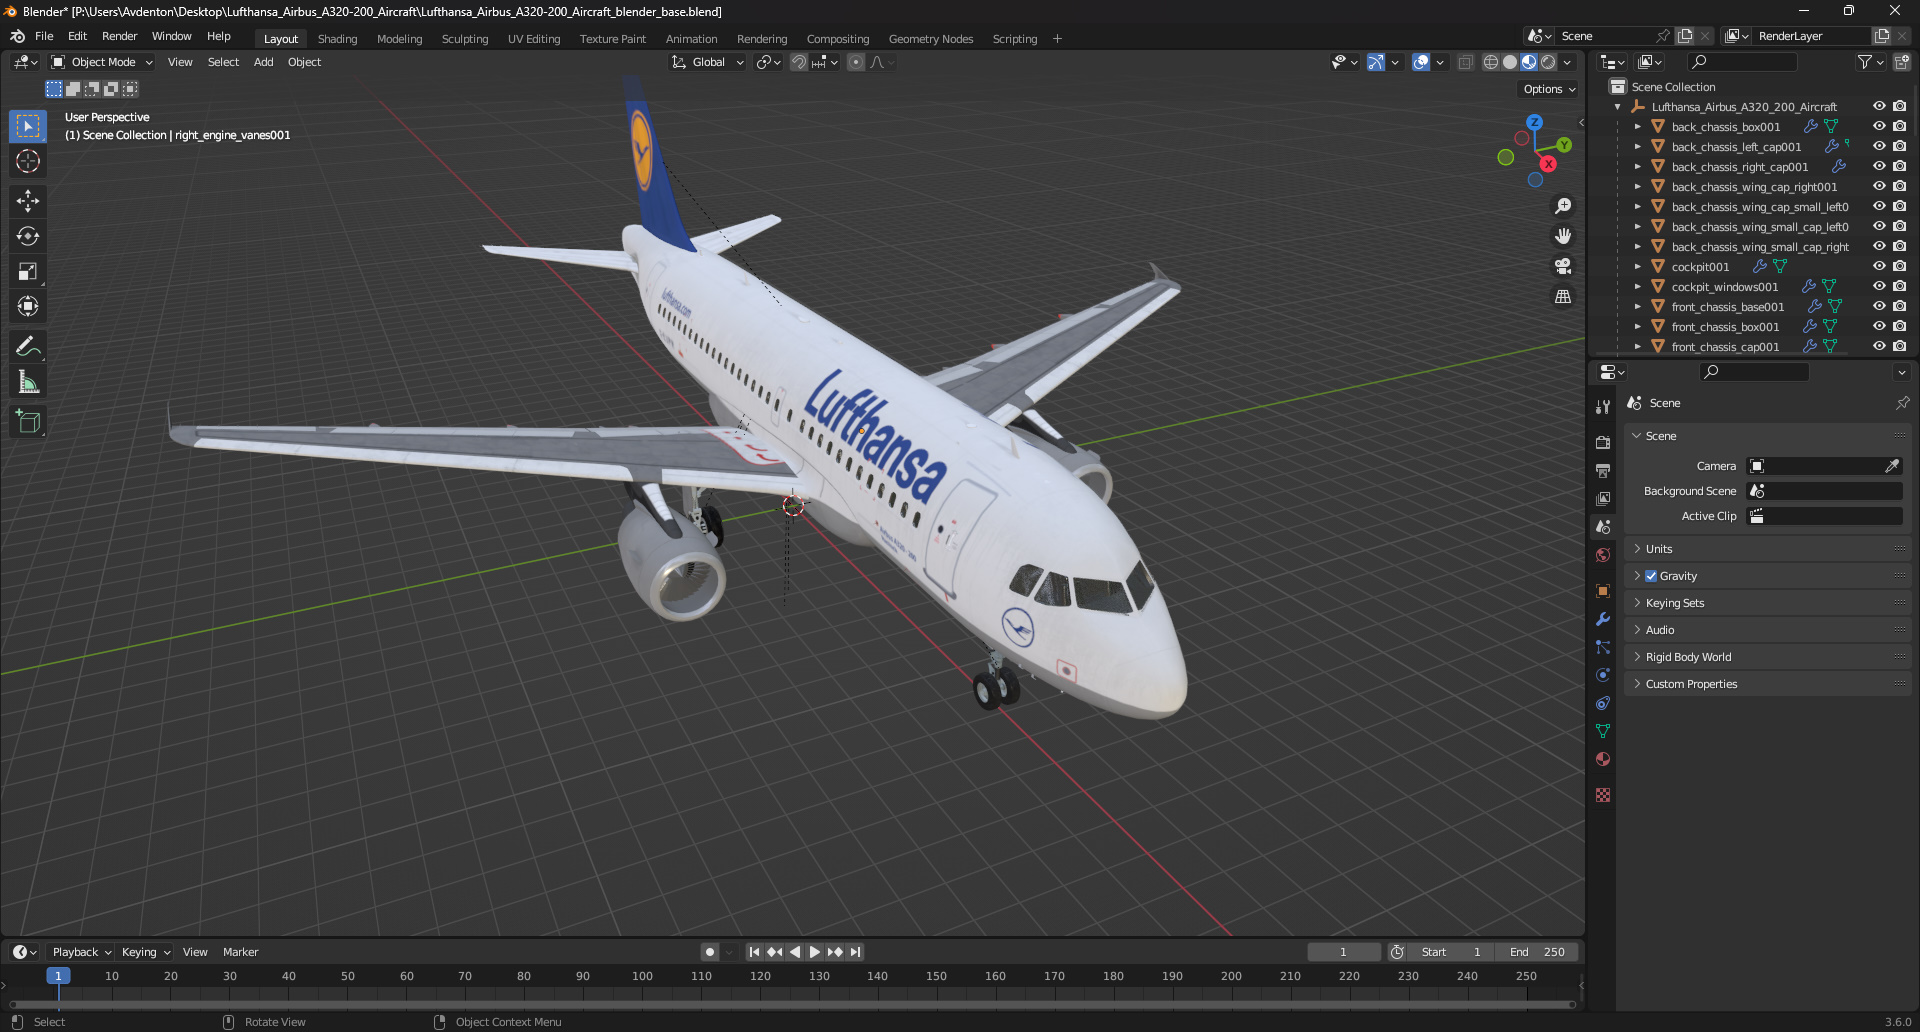Open timeline Playback menu
Screen dimensions: 1920x1032
pos(81,952)
